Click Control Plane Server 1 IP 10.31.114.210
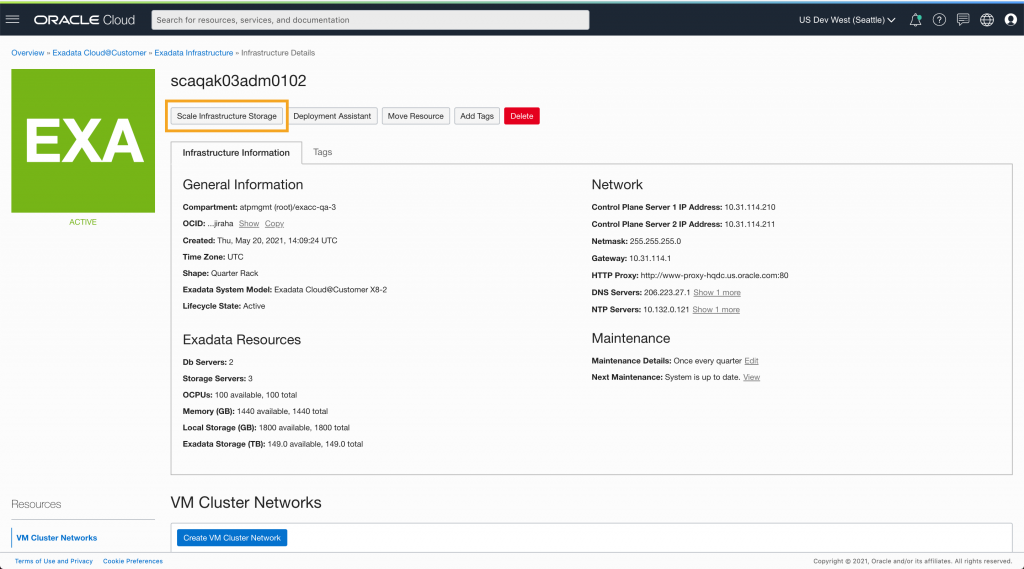The image size is (1024, 569). pyautogui.click(x=750, y=207)
